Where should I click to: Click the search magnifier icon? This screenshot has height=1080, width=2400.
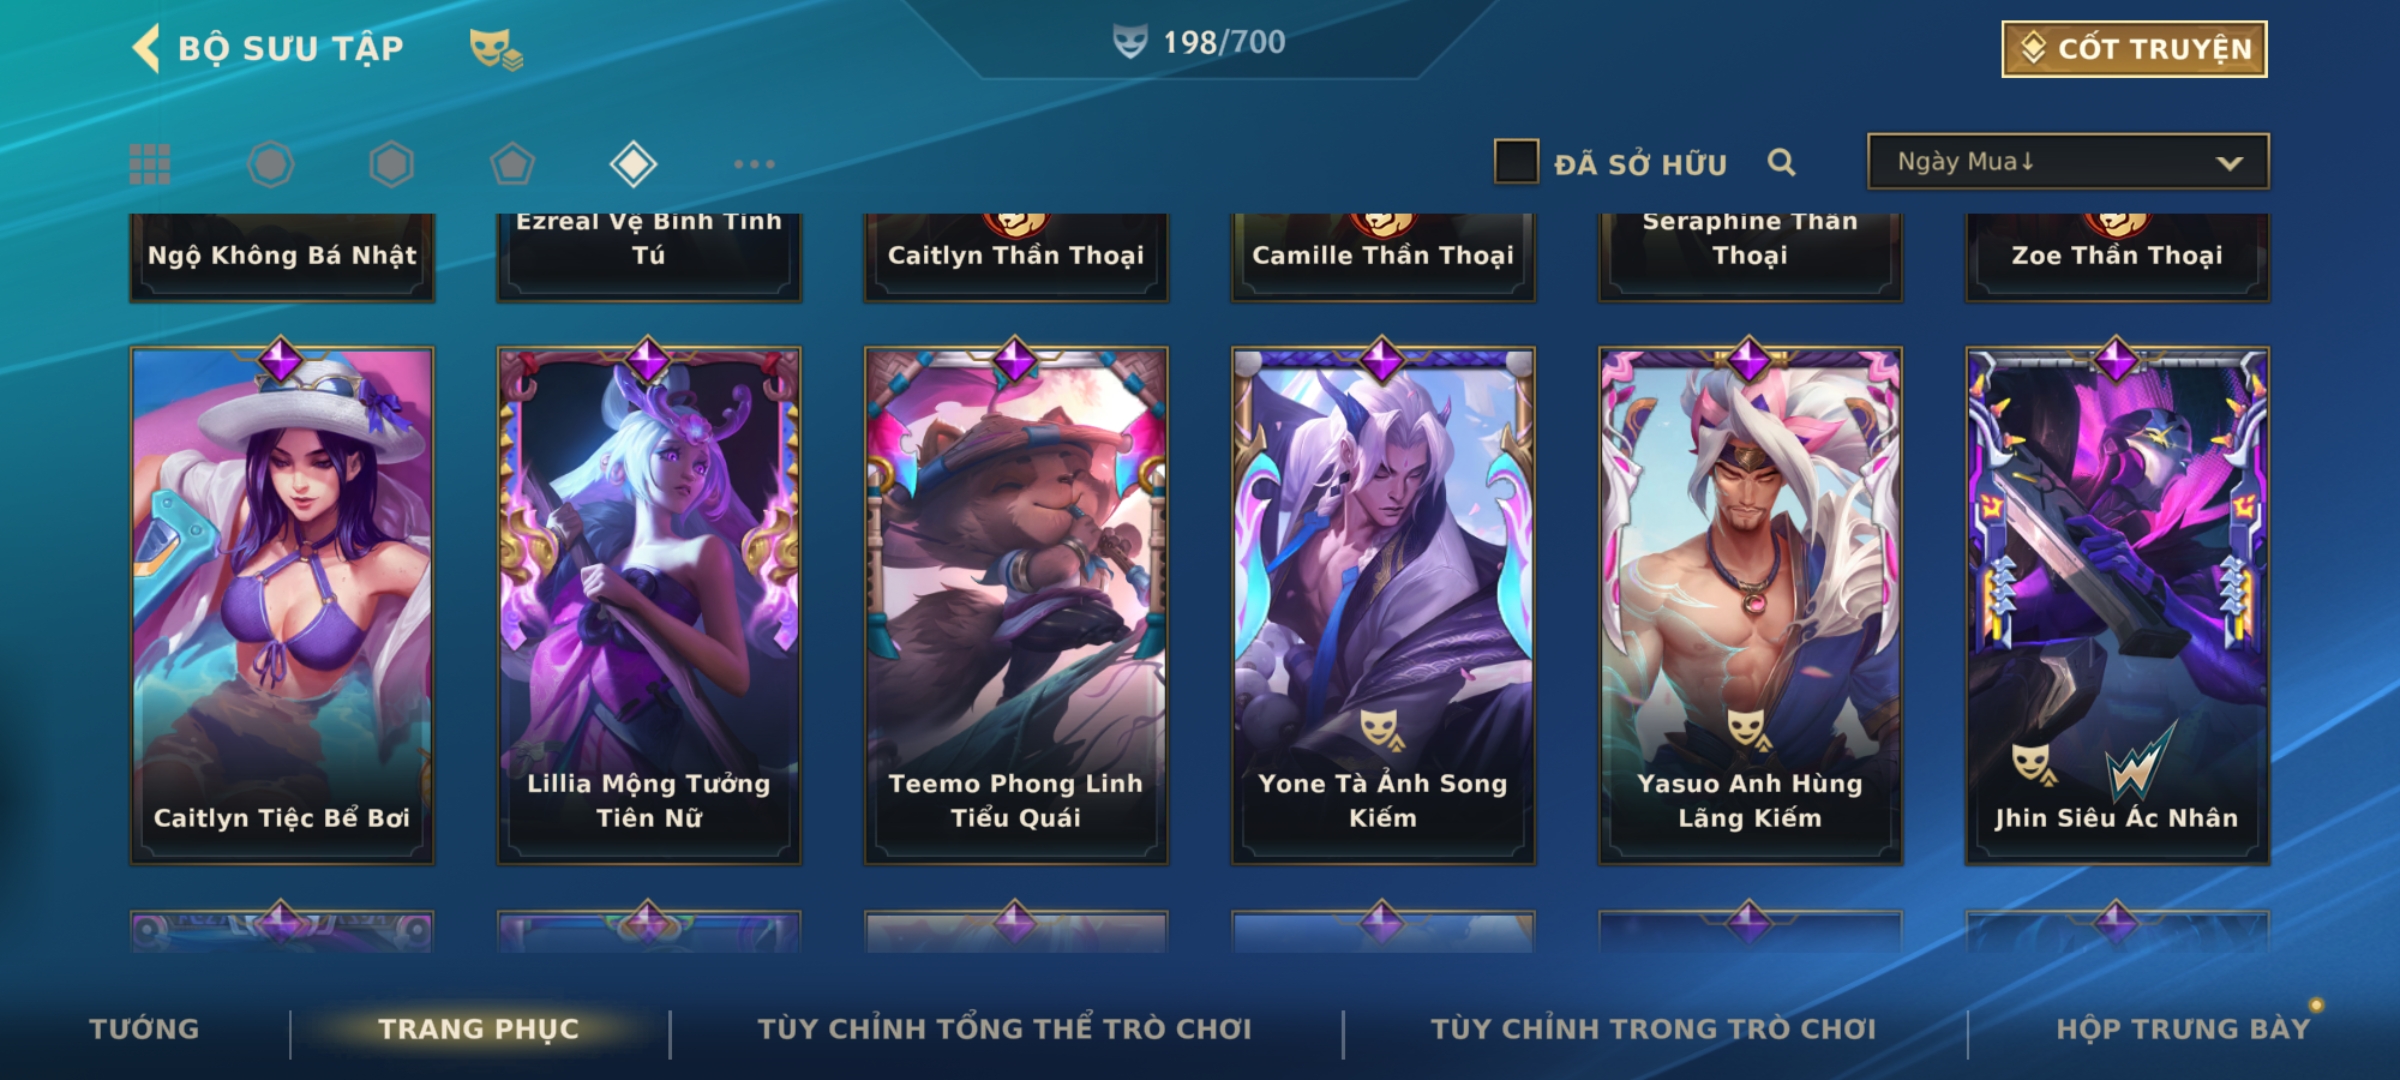click(1781, 162)
